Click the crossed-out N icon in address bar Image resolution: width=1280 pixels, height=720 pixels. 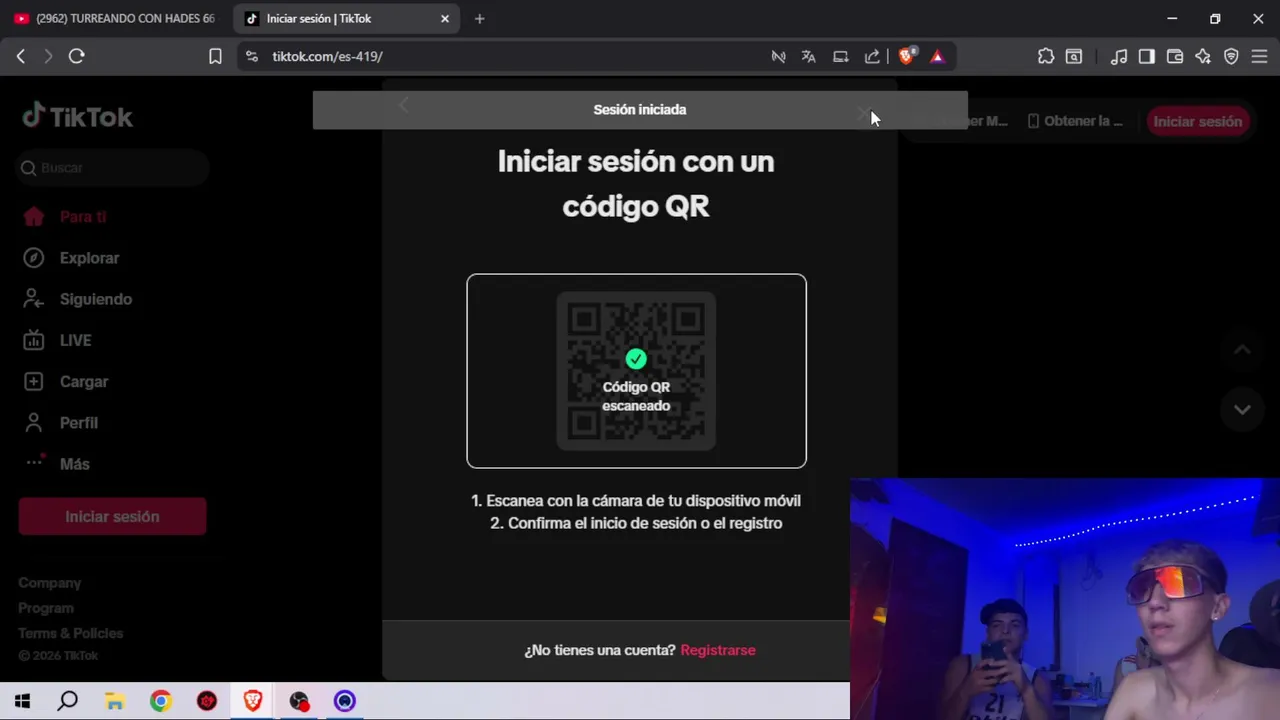[778, 57]
